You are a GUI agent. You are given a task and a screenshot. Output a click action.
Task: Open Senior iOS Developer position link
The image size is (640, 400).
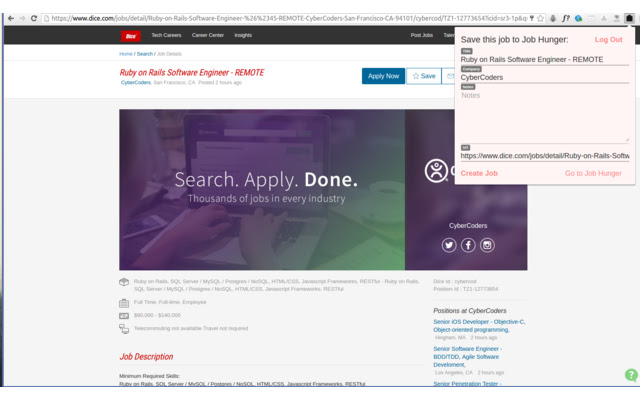[479, 326]
